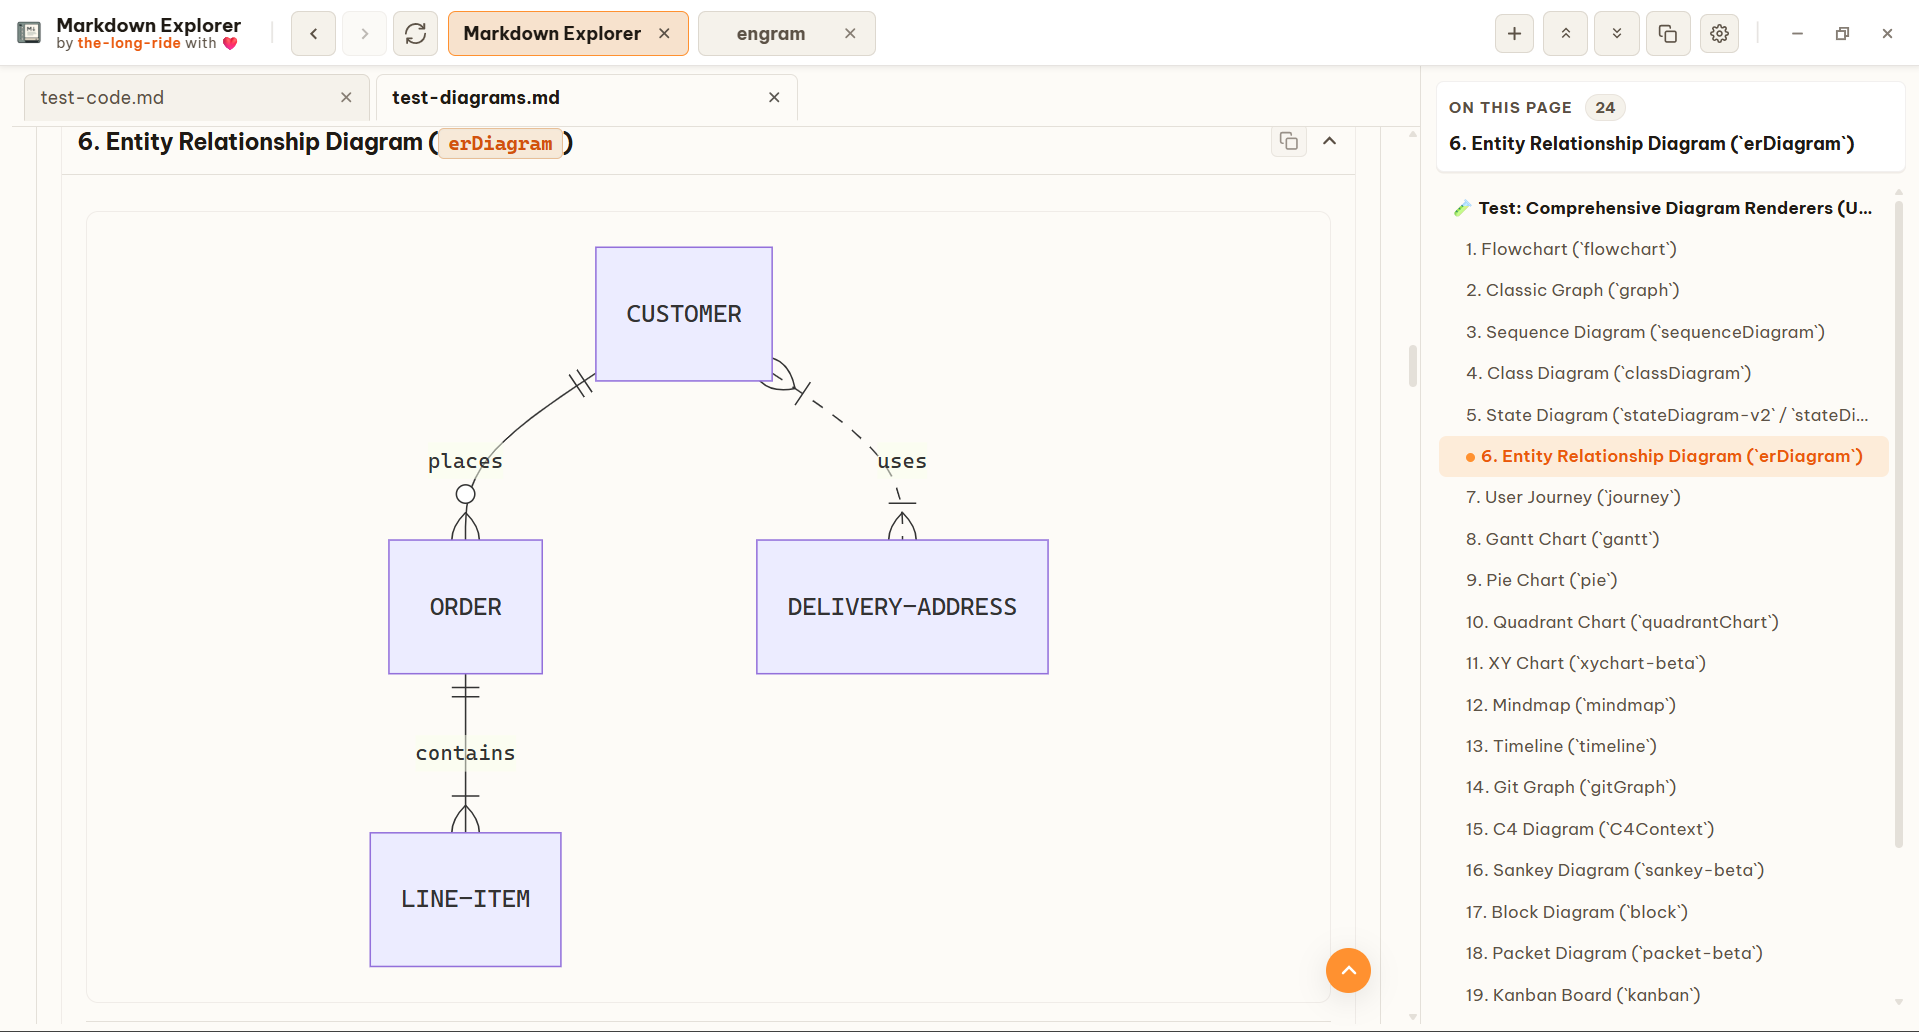Jump to 12. Mindmap section

pyautogui.click(x=1663, y=705)
